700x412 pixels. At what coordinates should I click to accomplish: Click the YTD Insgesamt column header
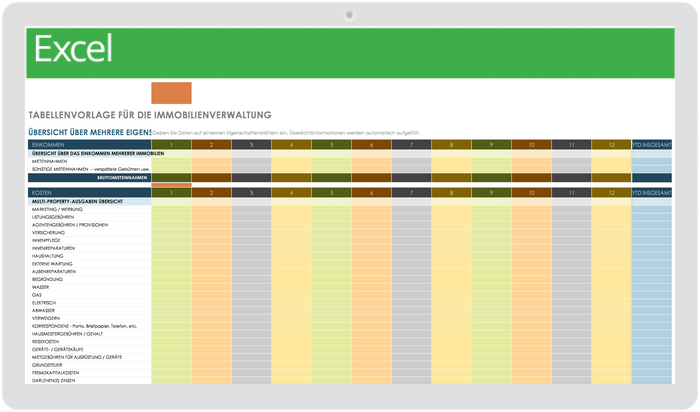pos(651,145)
